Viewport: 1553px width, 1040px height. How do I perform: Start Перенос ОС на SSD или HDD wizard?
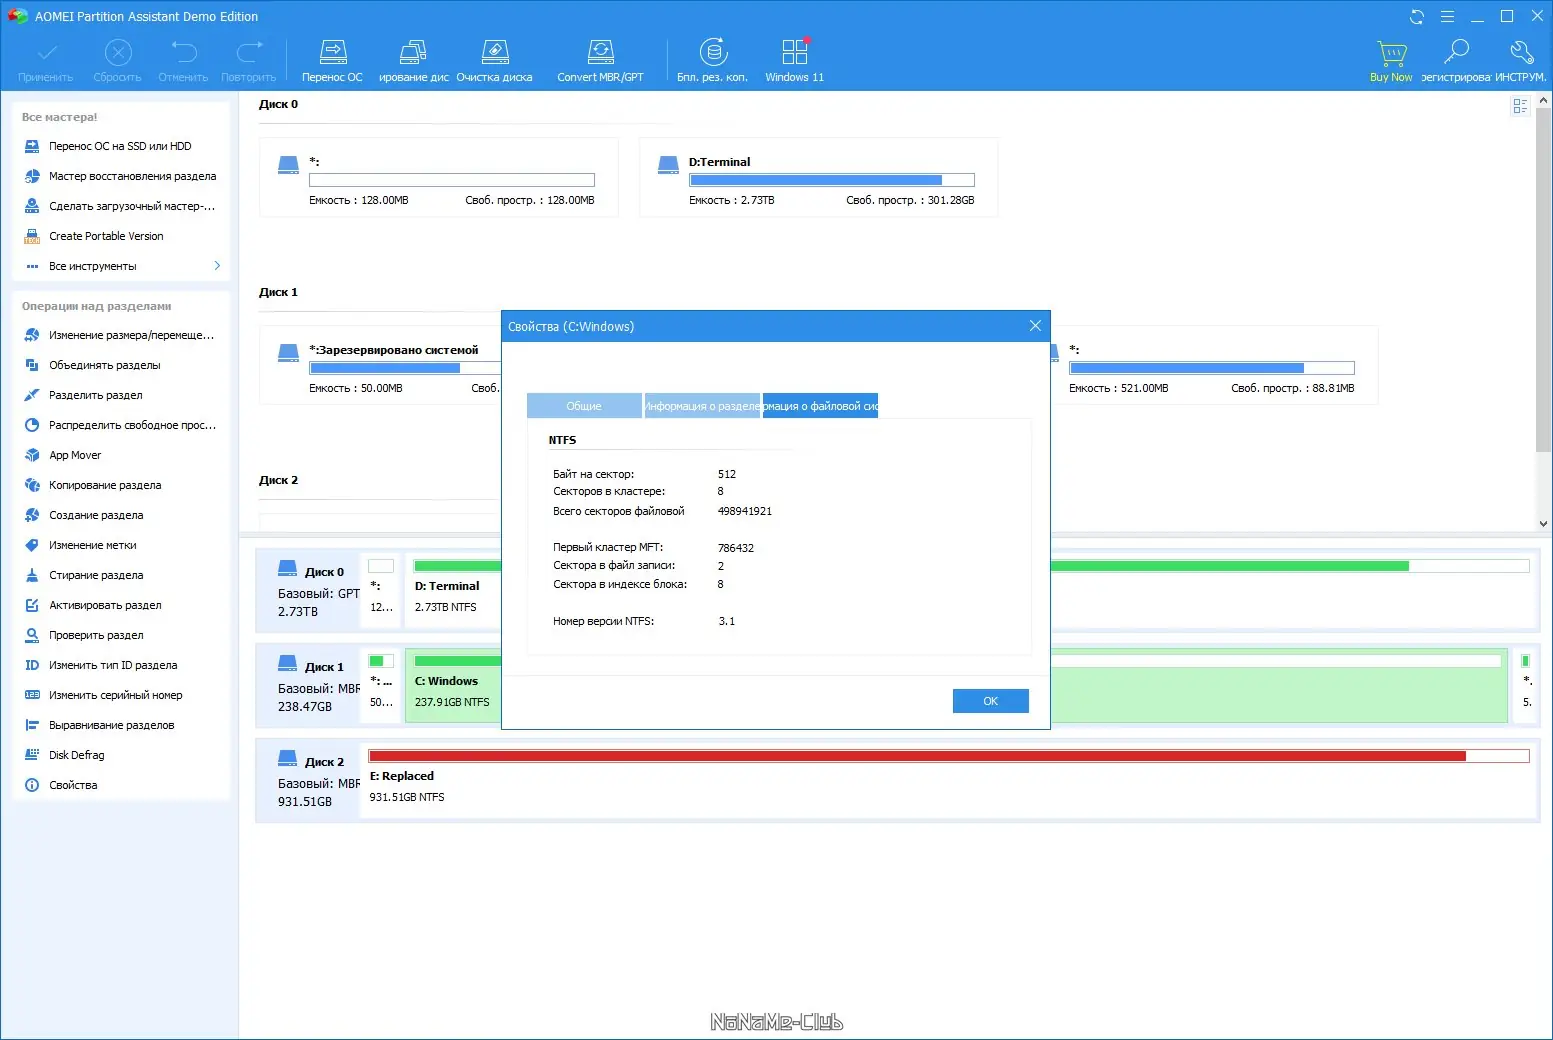tap(120, 146)
